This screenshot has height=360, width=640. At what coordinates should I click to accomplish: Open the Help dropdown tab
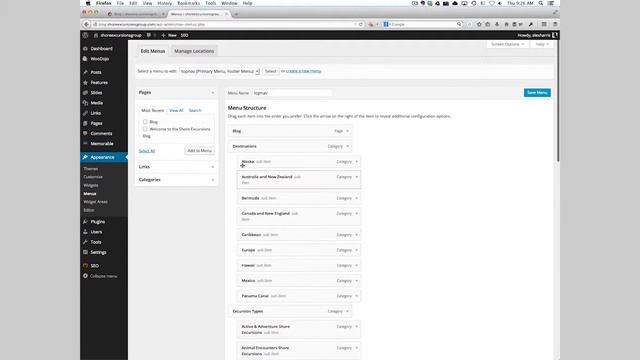(542, 44)
